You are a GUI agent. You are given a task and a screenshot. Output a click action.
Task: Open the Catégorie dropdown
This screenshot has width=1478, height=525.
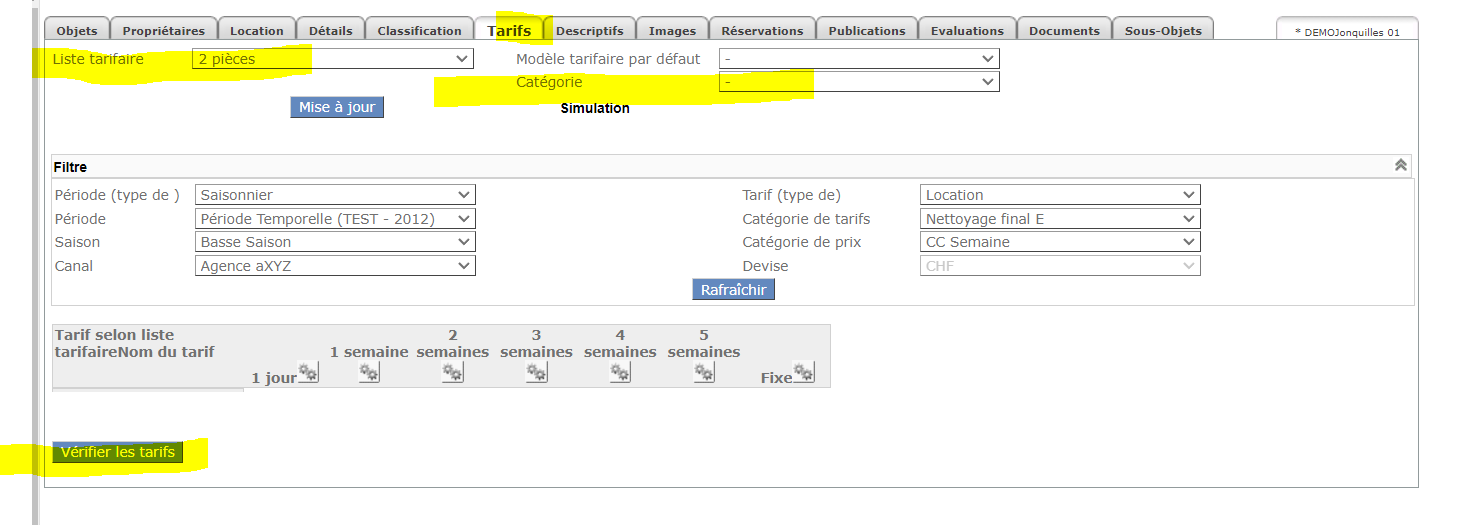[859, 82]
